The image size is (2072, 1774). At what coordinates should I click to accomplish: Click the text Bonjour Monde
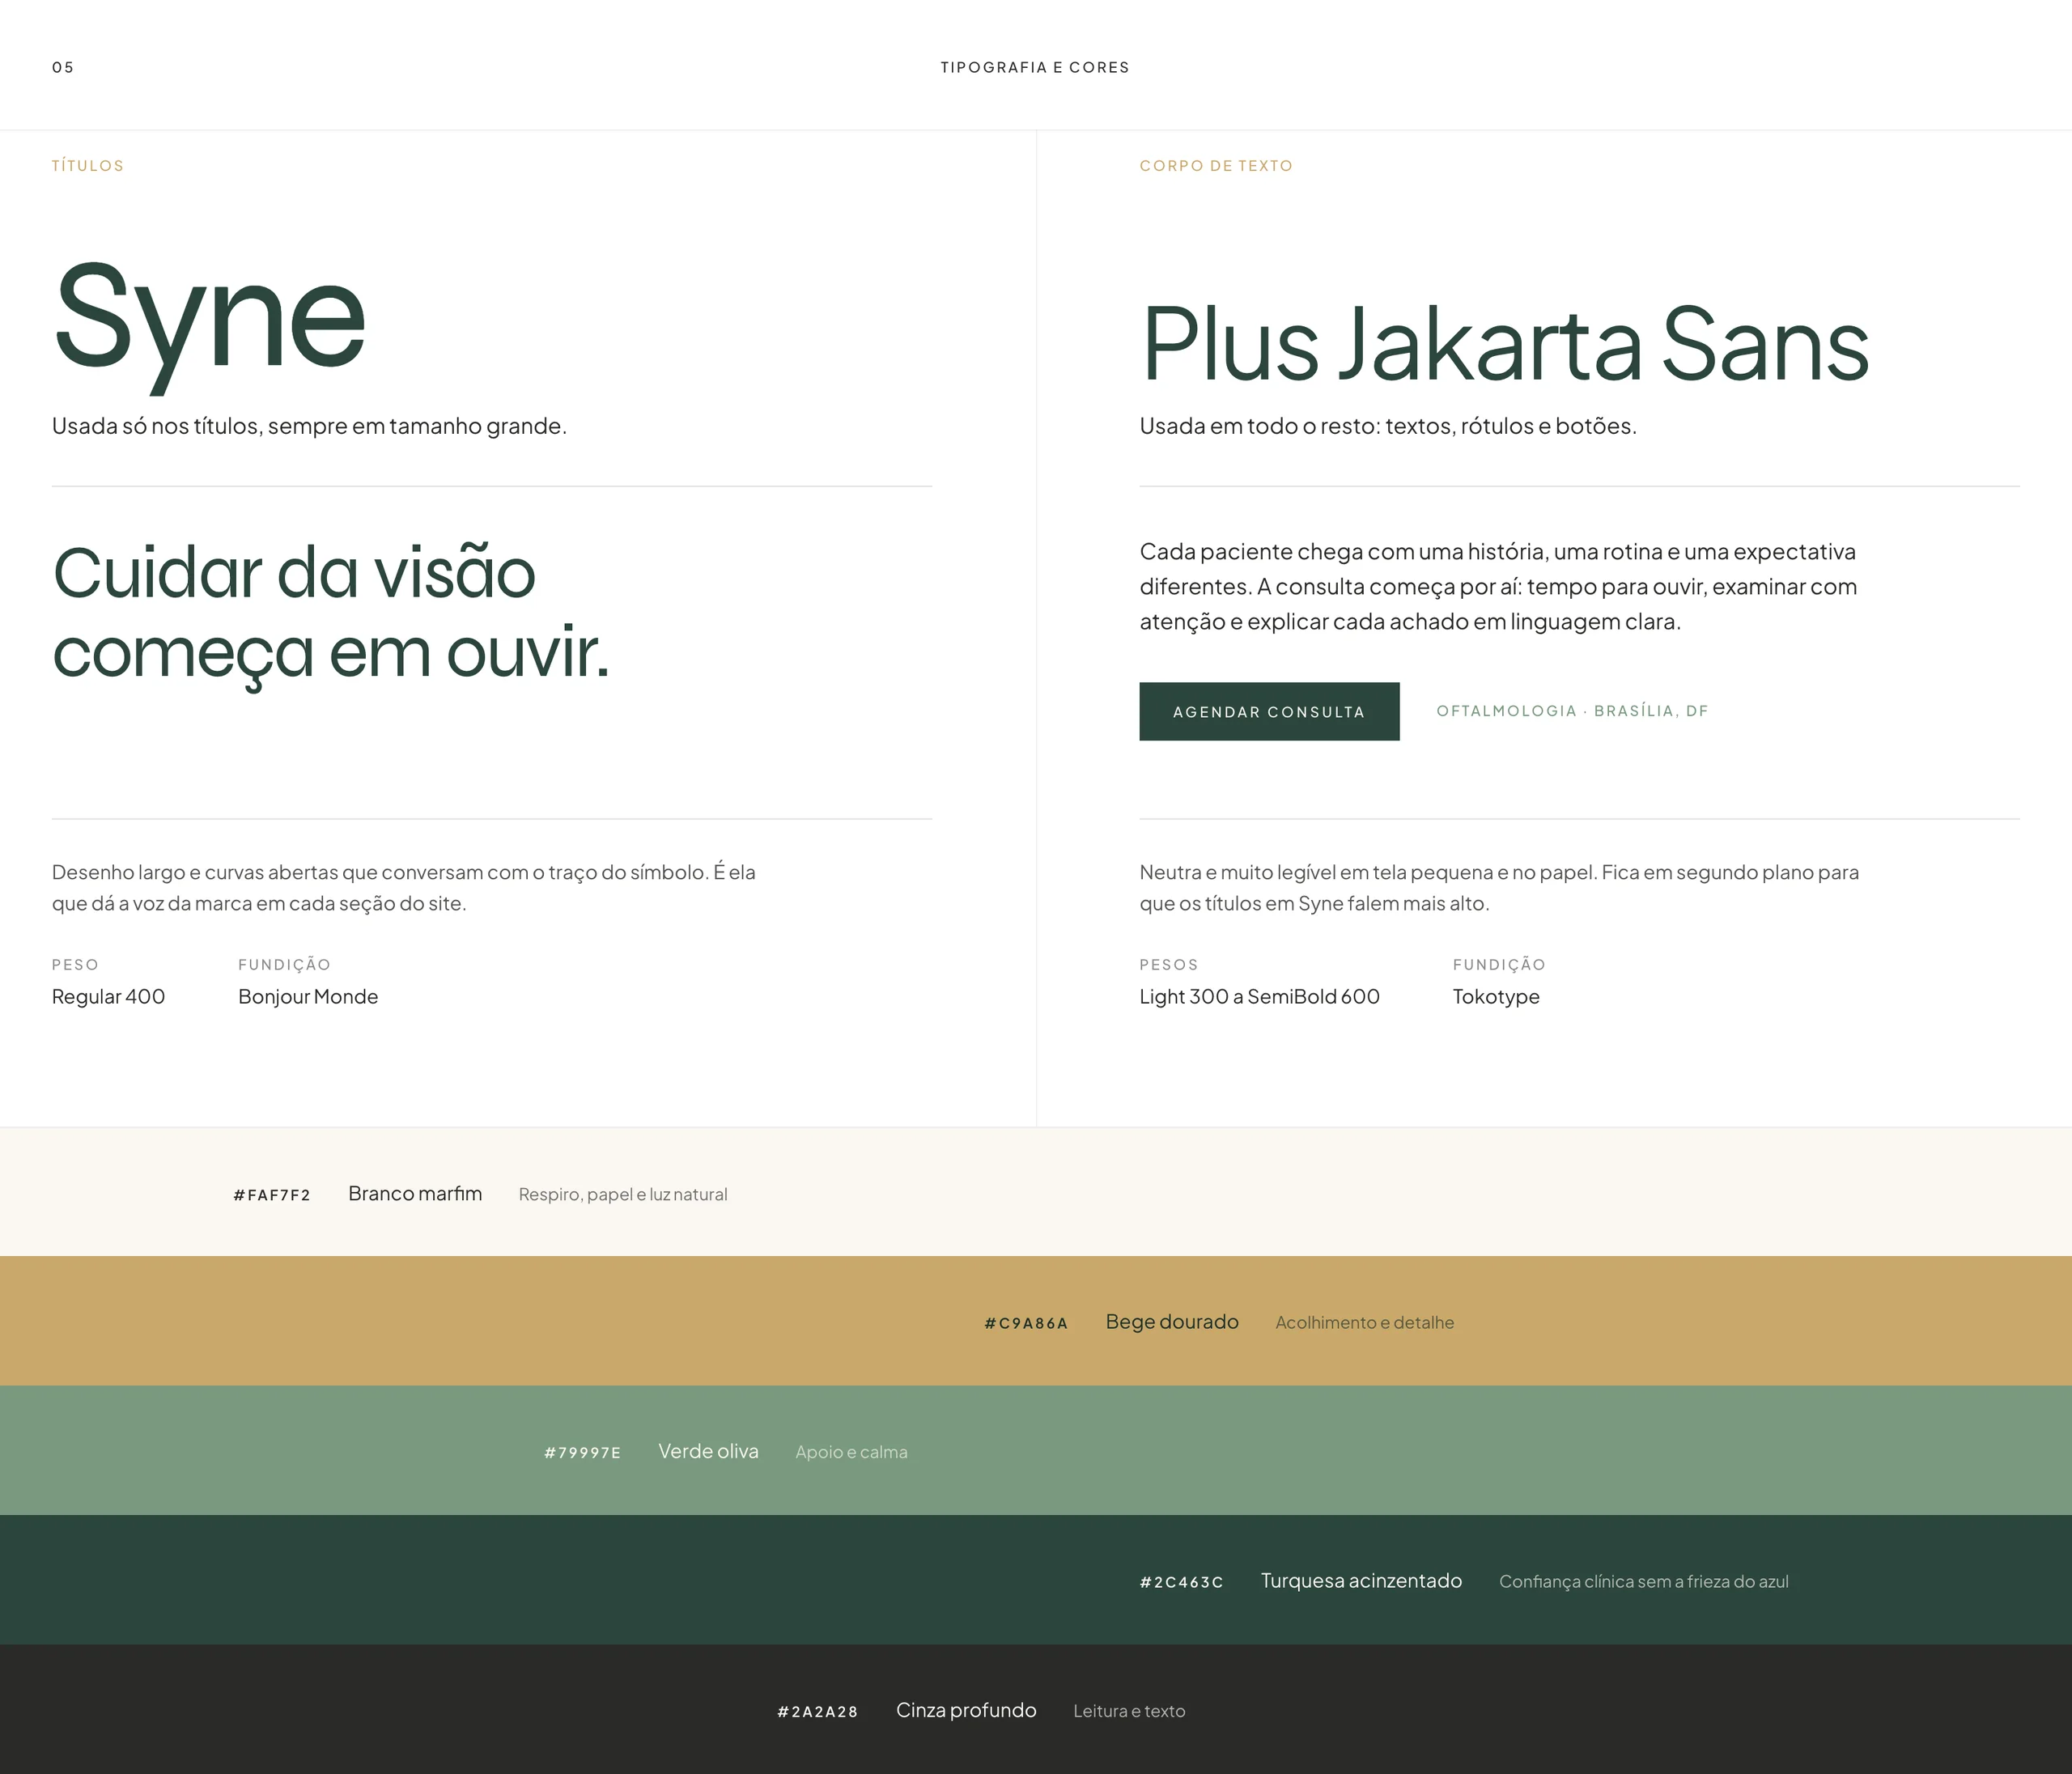[308, 996]
